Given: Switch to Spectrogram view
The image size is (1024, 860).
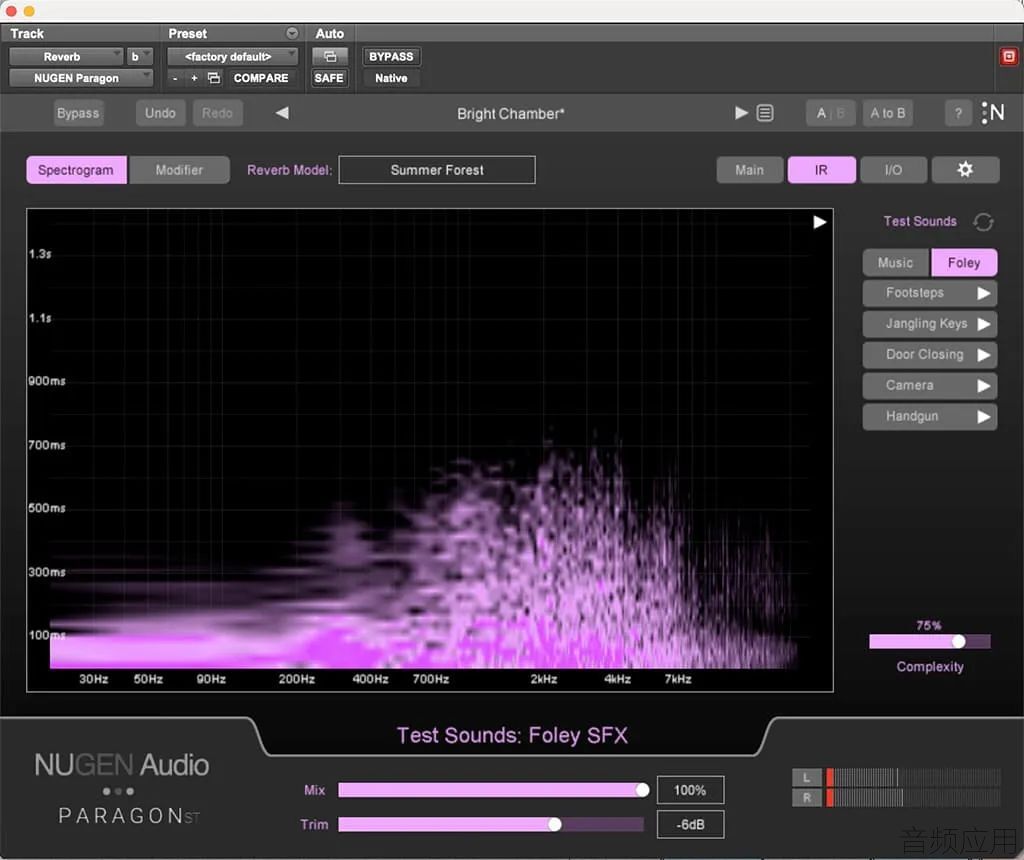Looking at the screenshot, I should click(x=76, y=170).
